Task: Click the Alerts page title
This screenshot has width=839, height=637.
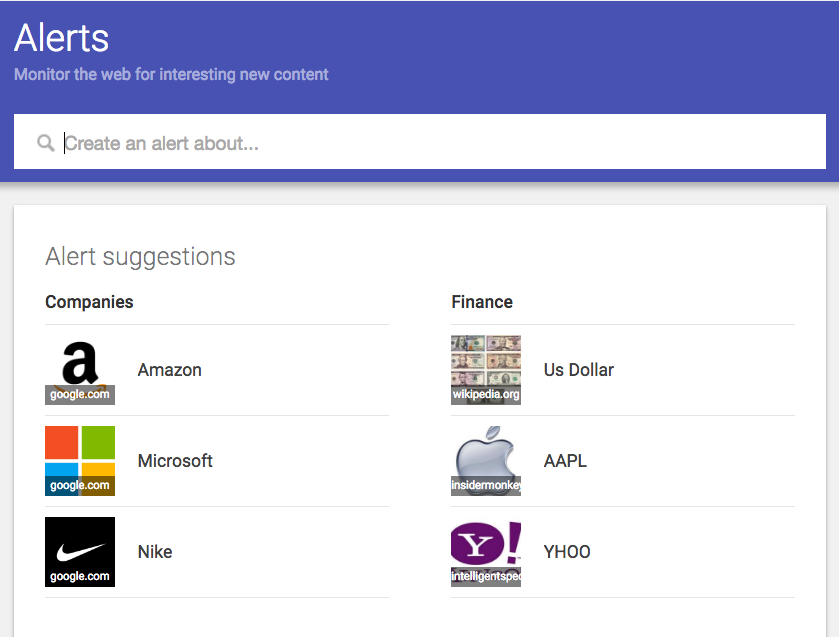Action: coord(62,38)
